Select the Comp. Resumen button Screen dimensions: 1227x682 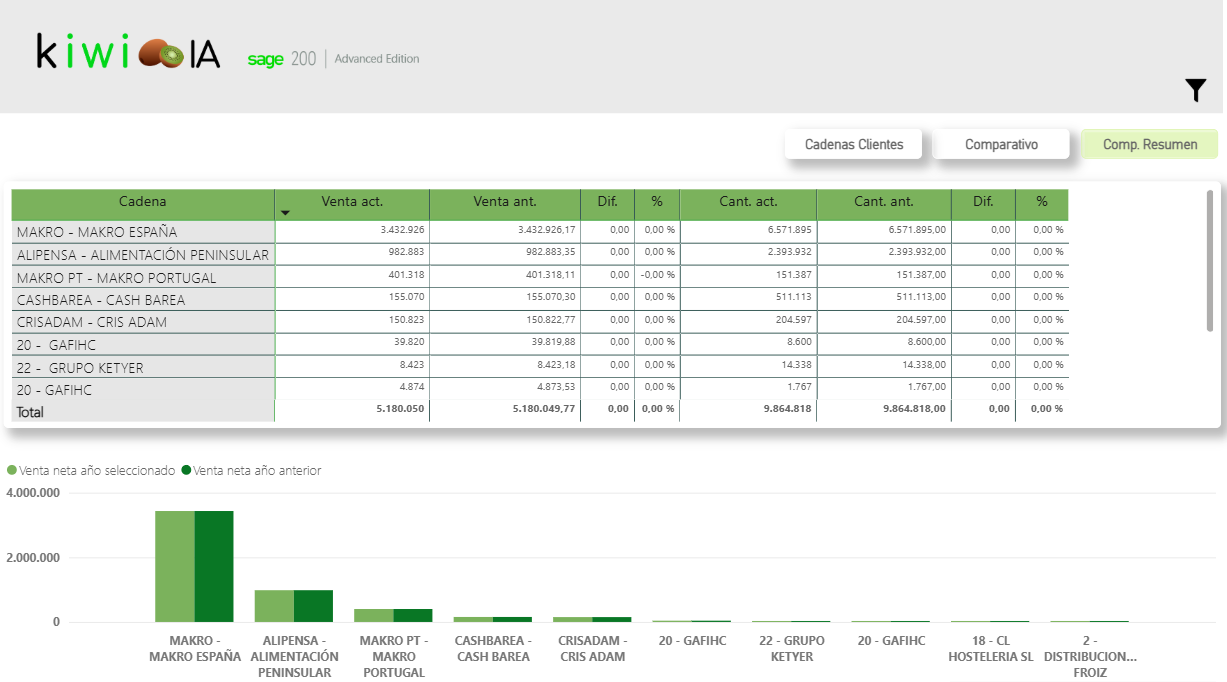[x=1149, y=145]
